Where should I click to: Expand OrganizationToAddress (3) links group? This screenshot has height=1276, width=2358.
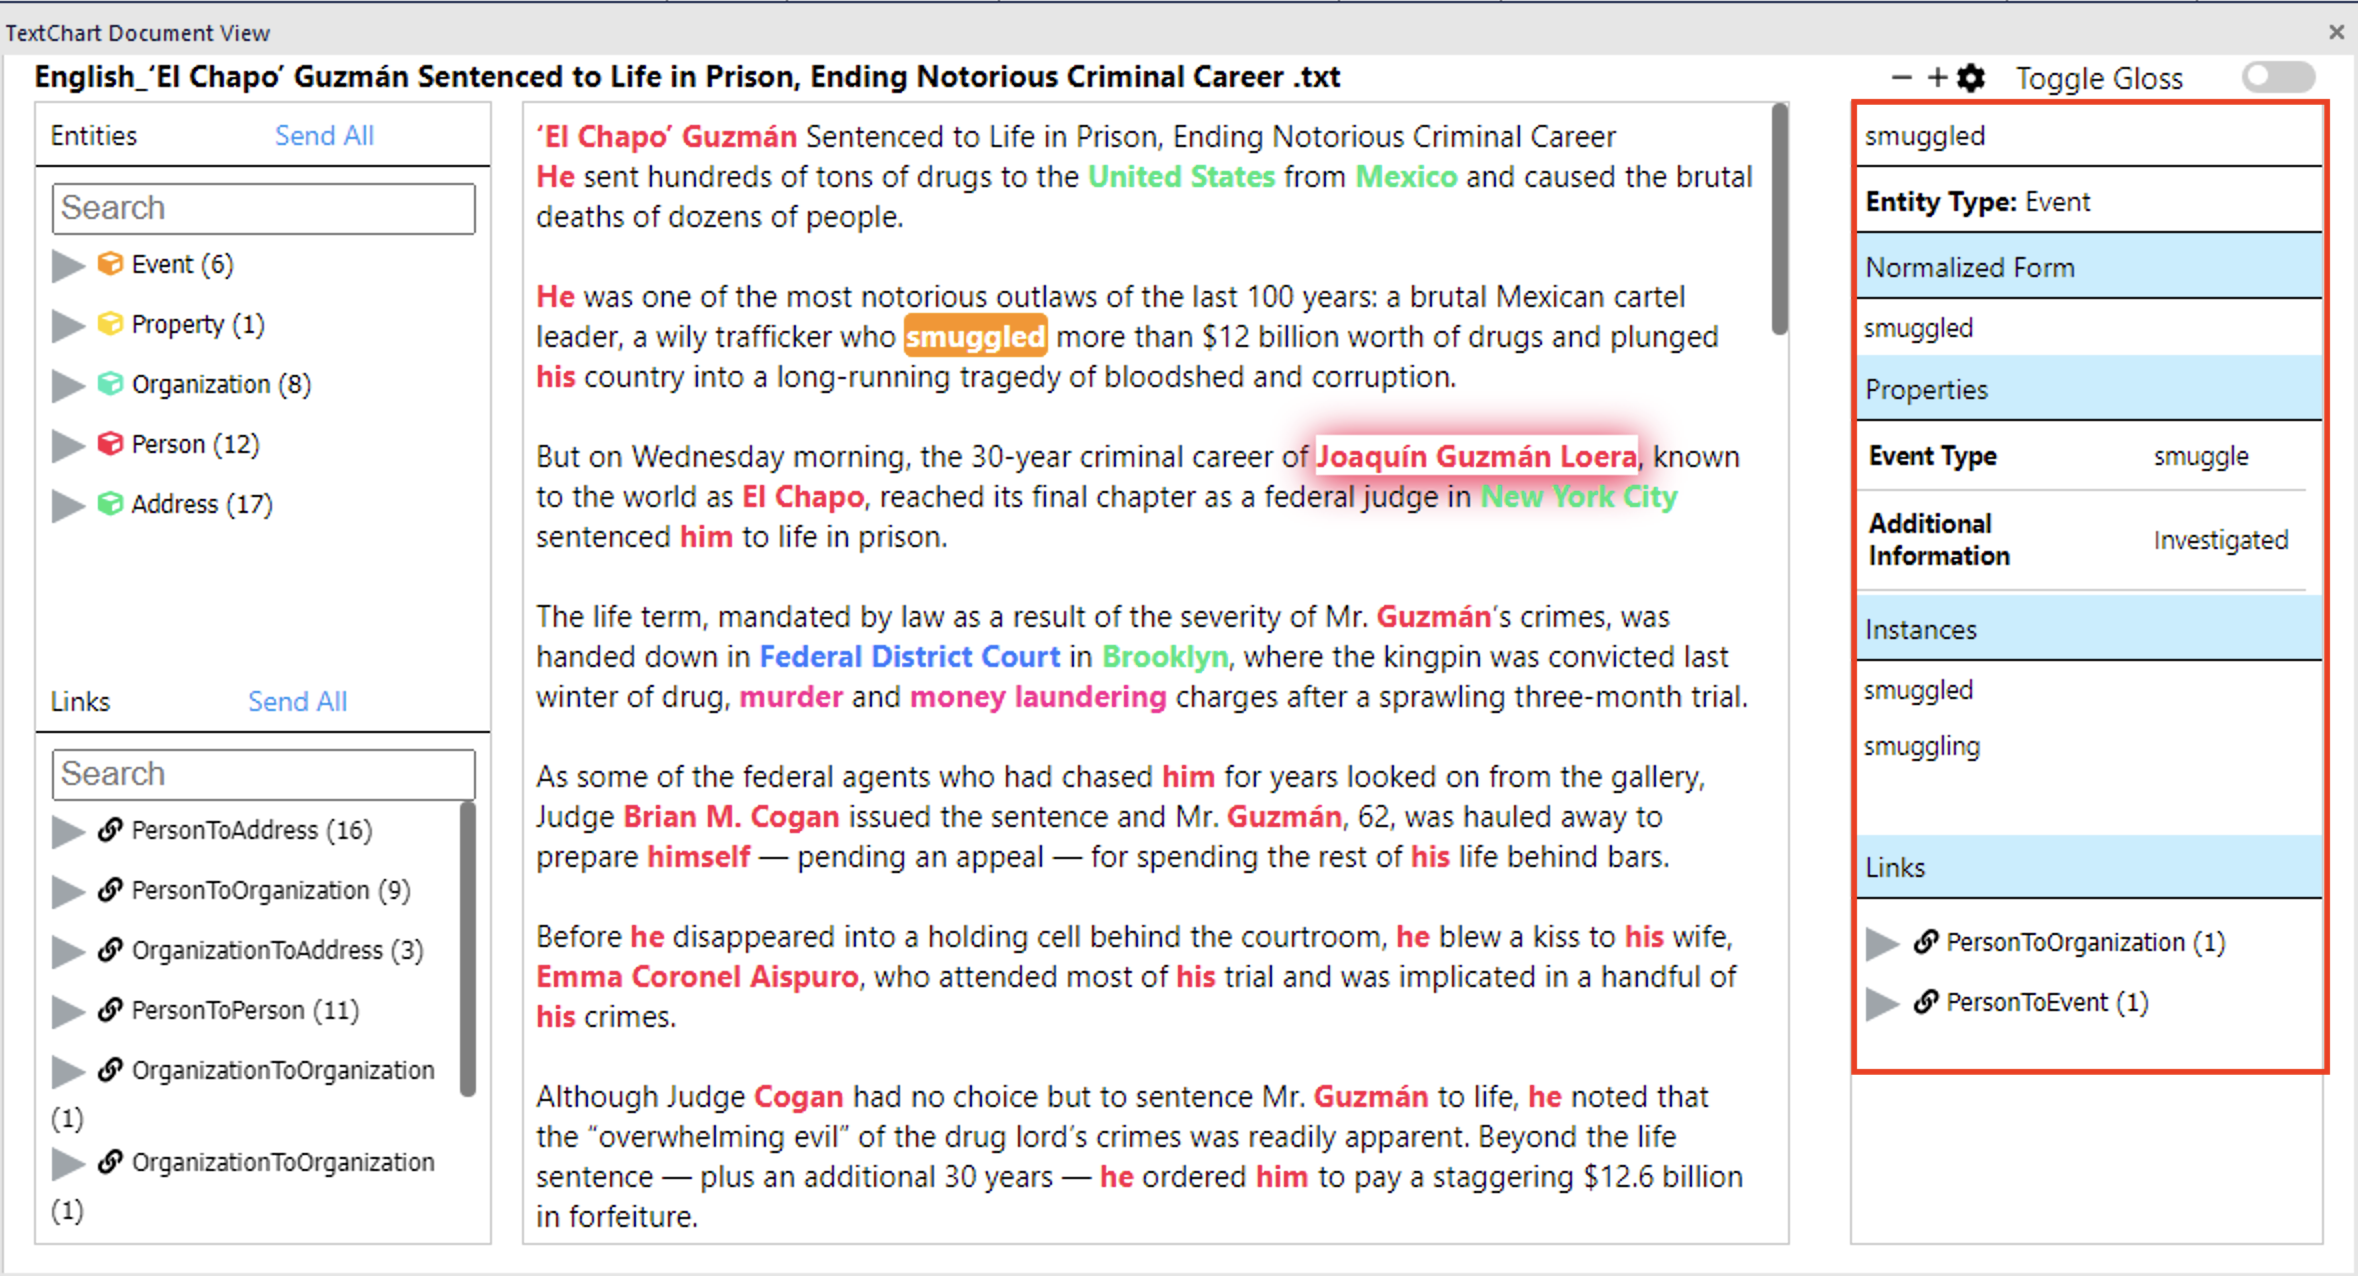tap(68, 951)
